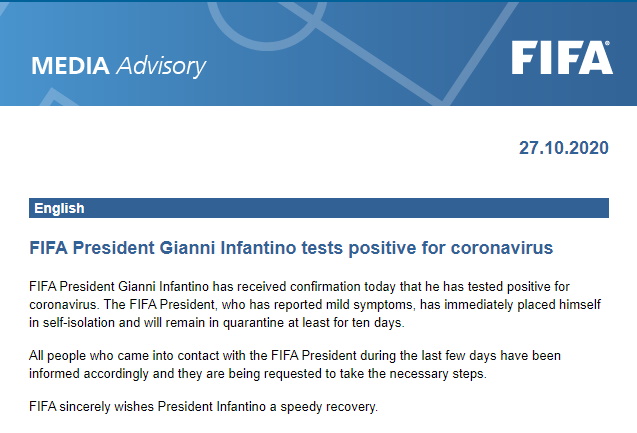Click 'self-isolation' in the first paragraph
The height and width of the screenshot is (433, 637).
[79, 323]
